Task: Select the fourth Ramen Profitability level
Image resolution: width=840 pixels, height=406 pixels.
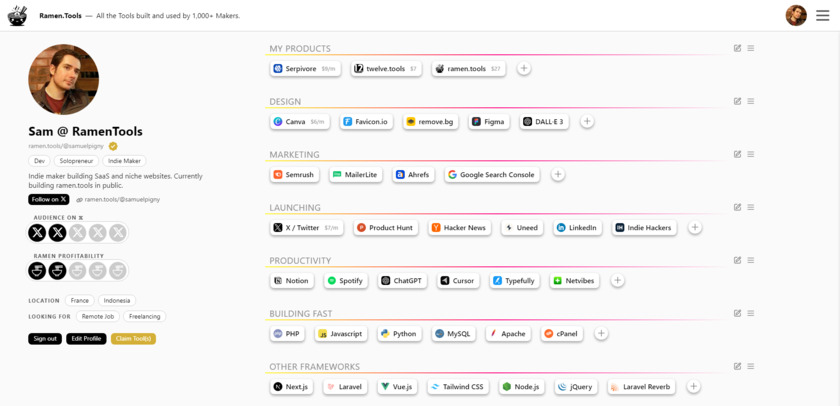Action: [x=98, y=271]
